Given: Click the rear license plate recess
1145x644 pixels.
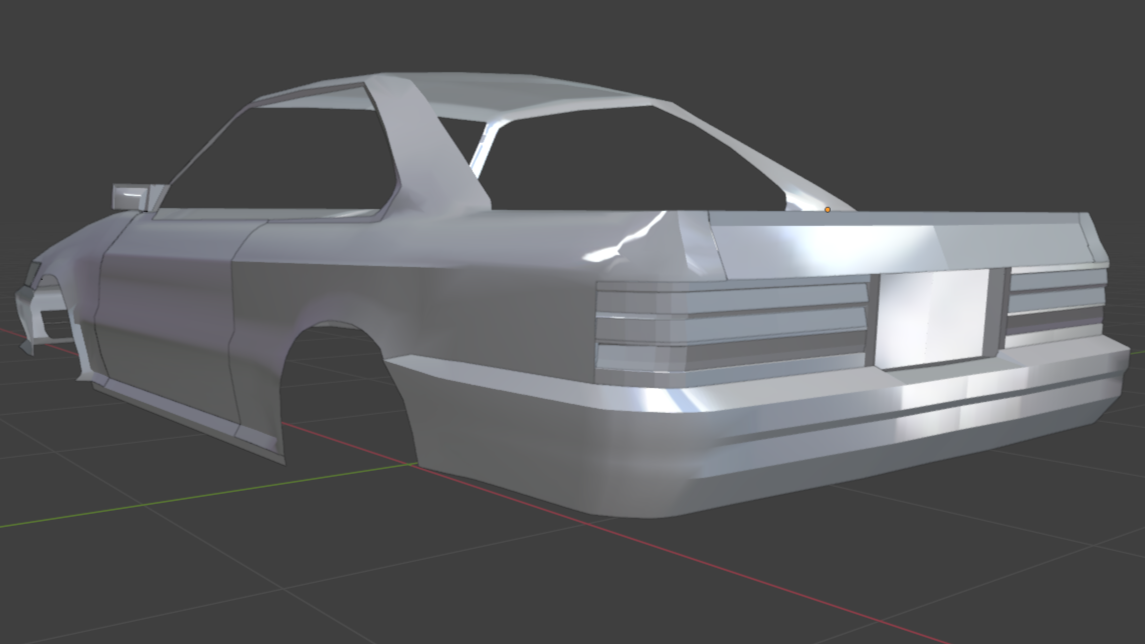Looking at the screenshot, I should [x=934, y=318].
